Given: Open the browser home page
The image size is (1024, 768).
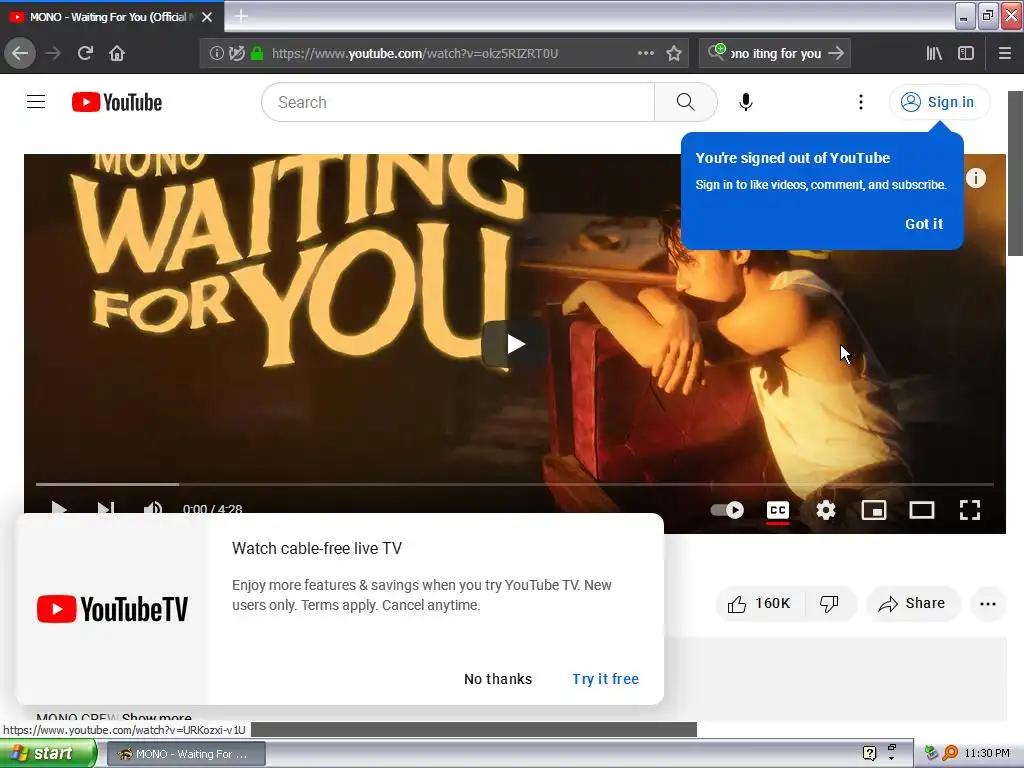Looking at the screenshot, I should tap(117, 53).
